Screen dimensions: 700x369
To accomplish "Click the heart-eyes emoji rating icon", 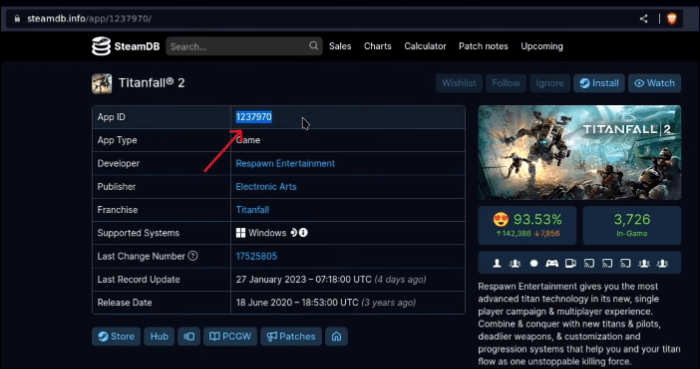I will [501, 220].
